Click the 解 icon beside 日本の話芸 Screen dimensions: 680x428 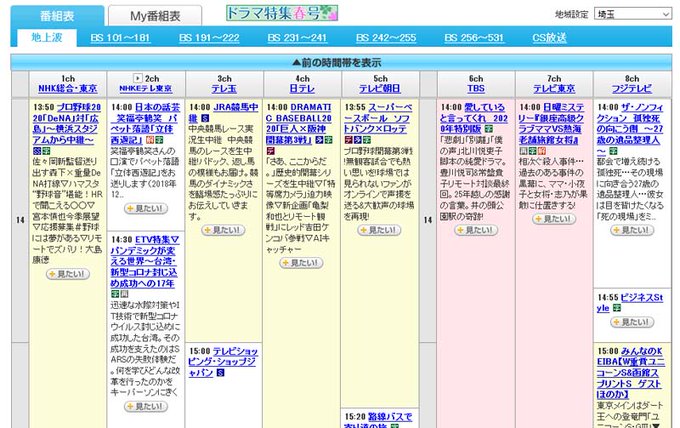coord(150,140)
